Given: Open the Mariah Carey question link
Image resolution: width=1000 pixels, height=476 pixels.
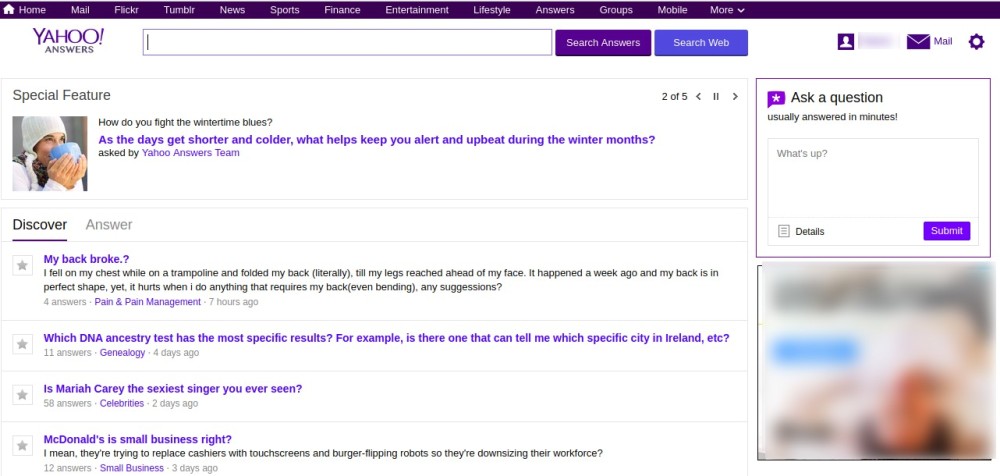Looking at the screenshot, I should (173, 389).
